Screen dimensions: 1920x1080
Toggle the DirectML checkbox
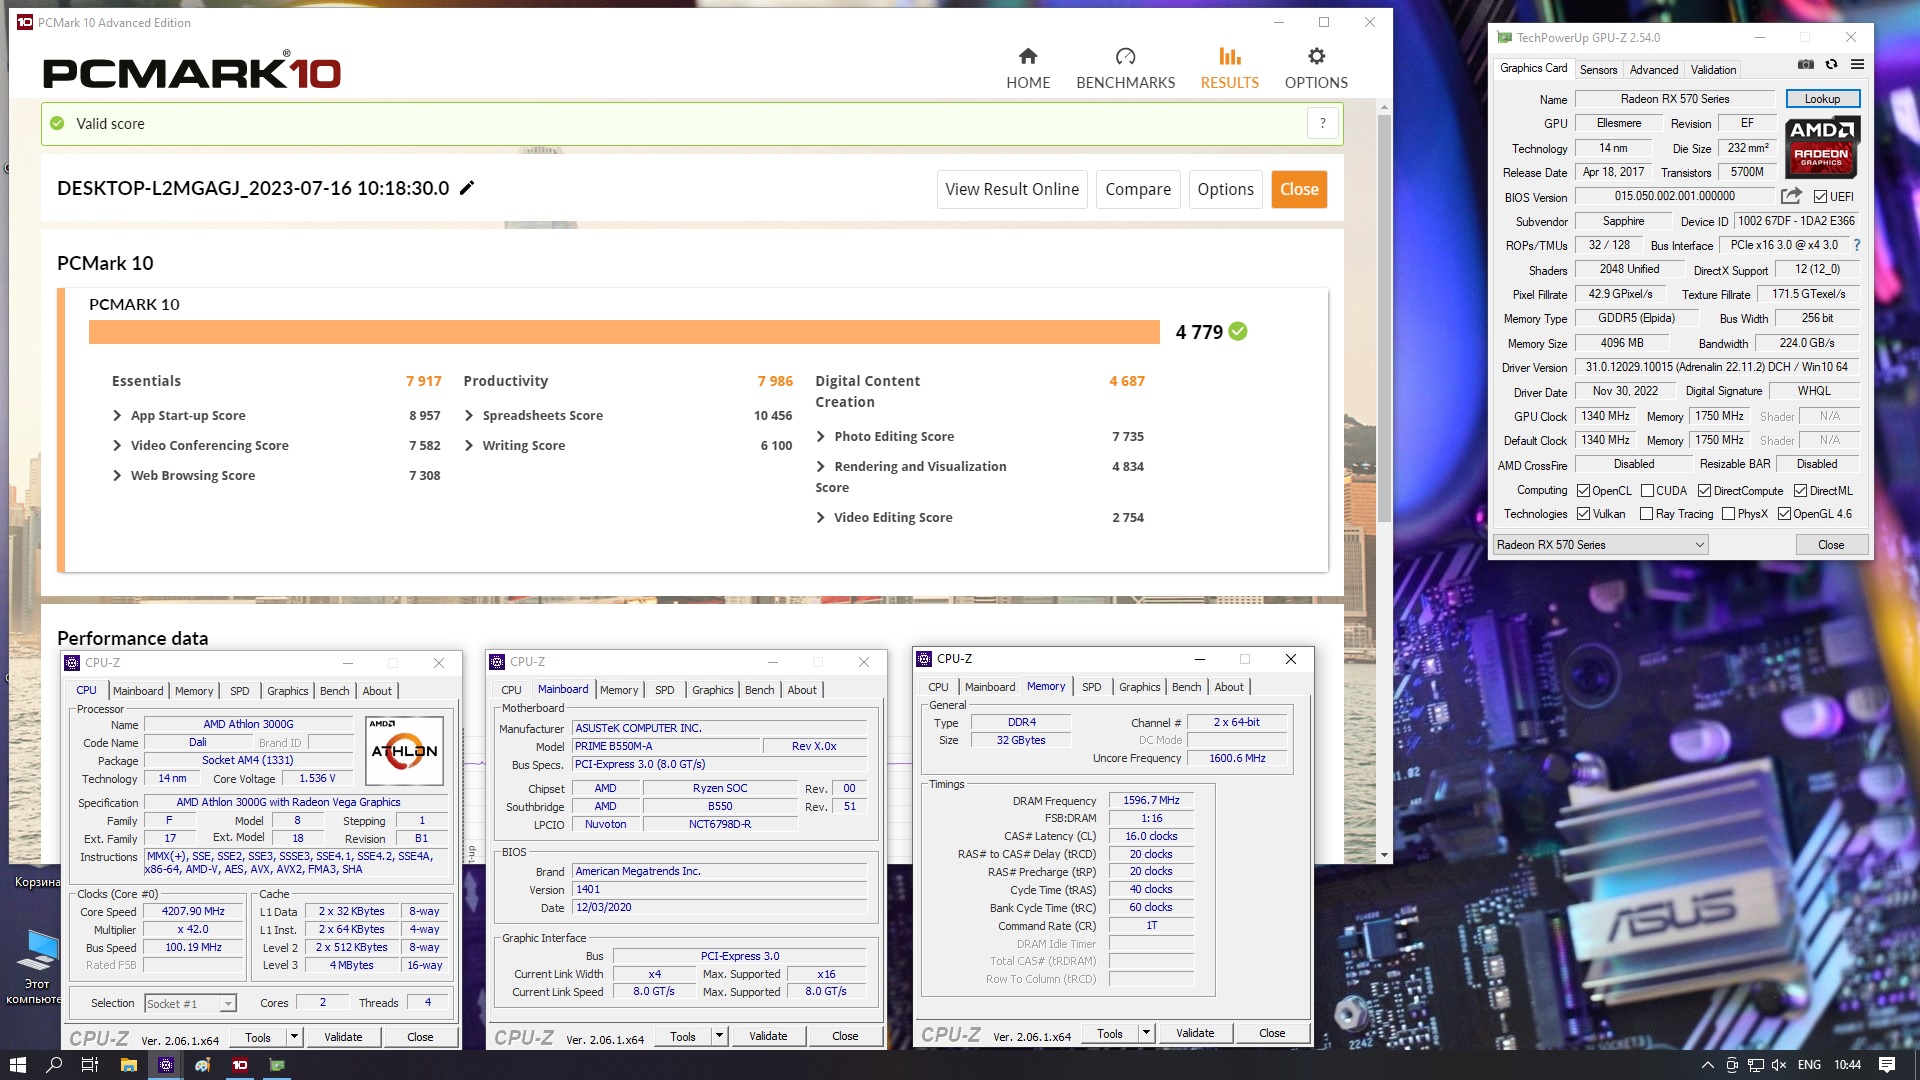[1800, 491]
